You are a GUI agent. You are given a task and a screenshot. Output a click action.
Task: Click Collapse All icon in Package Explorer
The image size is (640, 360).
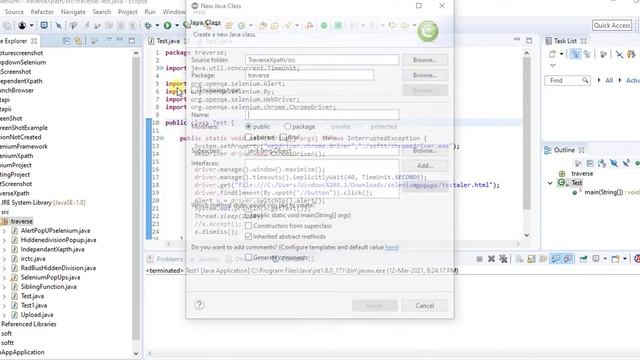pyautogui.click(x=66, y=41)
